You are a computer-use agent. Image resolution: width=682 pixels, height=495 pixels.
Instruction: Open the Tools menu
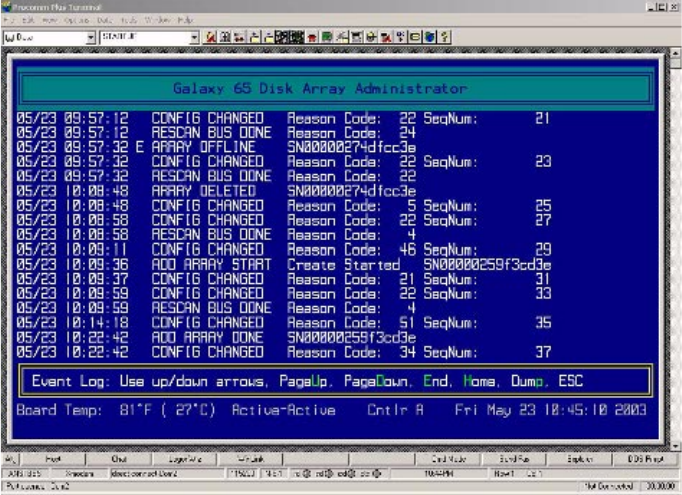pyautogui.click(x=131, y=20)
